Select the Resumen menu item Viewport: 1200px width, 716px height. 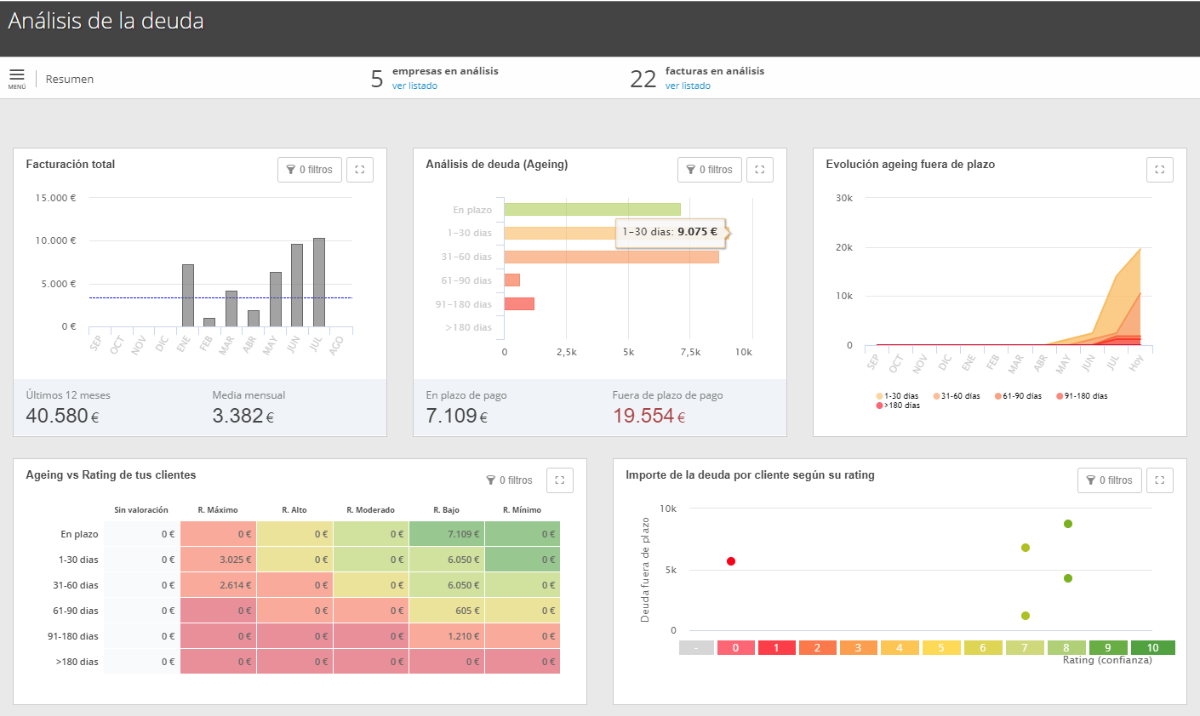point(70,79)
